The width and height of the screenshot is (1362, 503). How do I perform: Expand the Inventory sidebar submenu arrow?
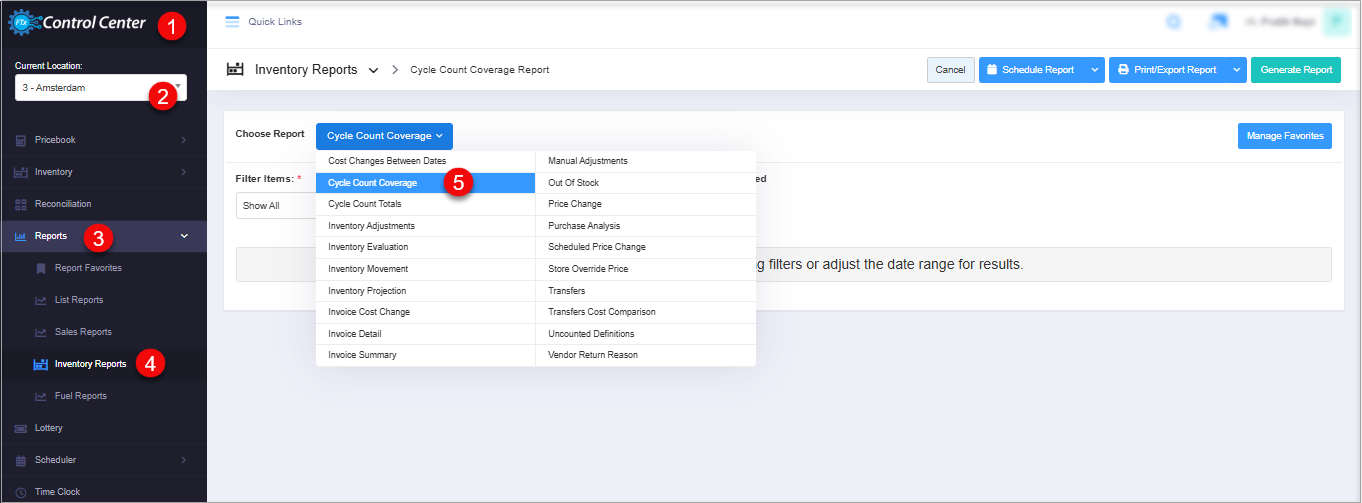184,172
